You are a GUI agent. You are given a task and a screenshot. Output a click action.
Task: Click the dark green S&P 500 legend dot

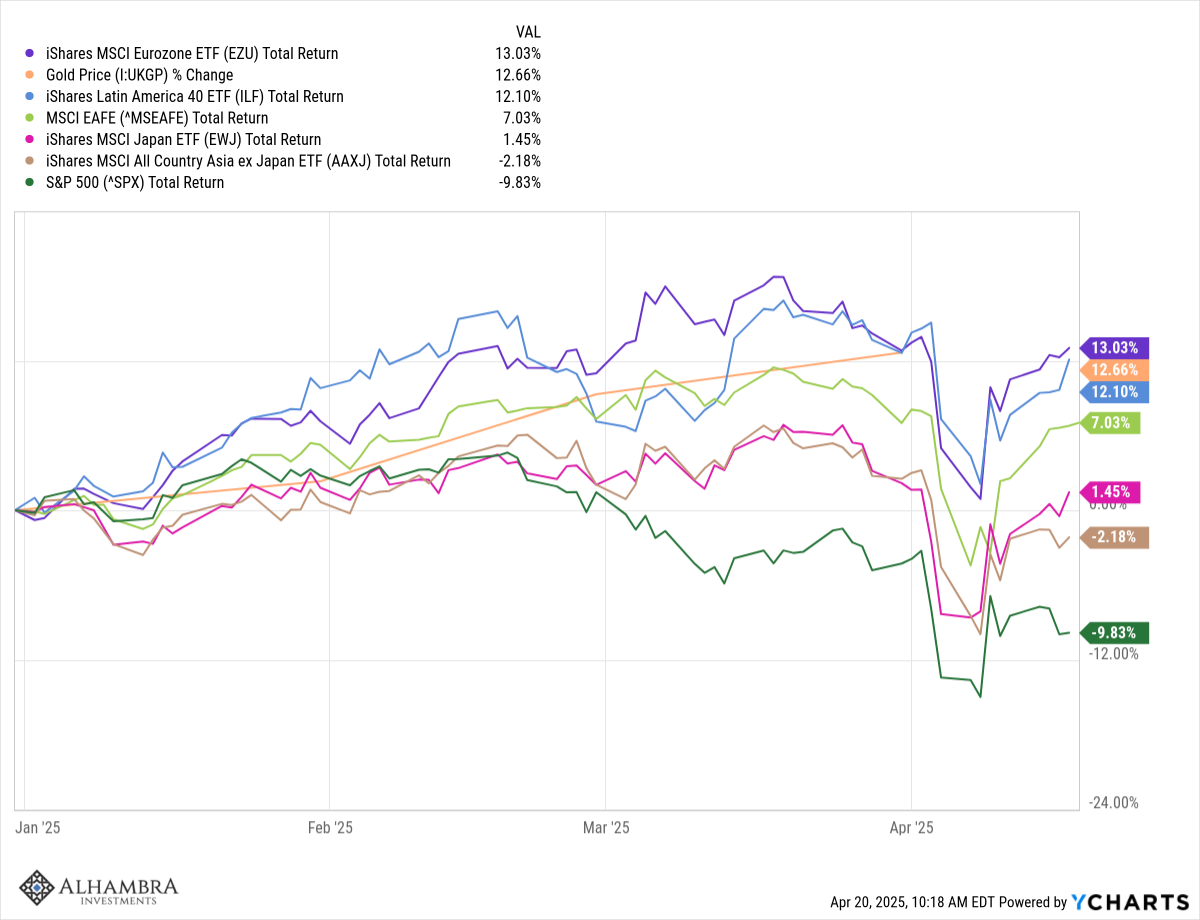tap(30, 183)
